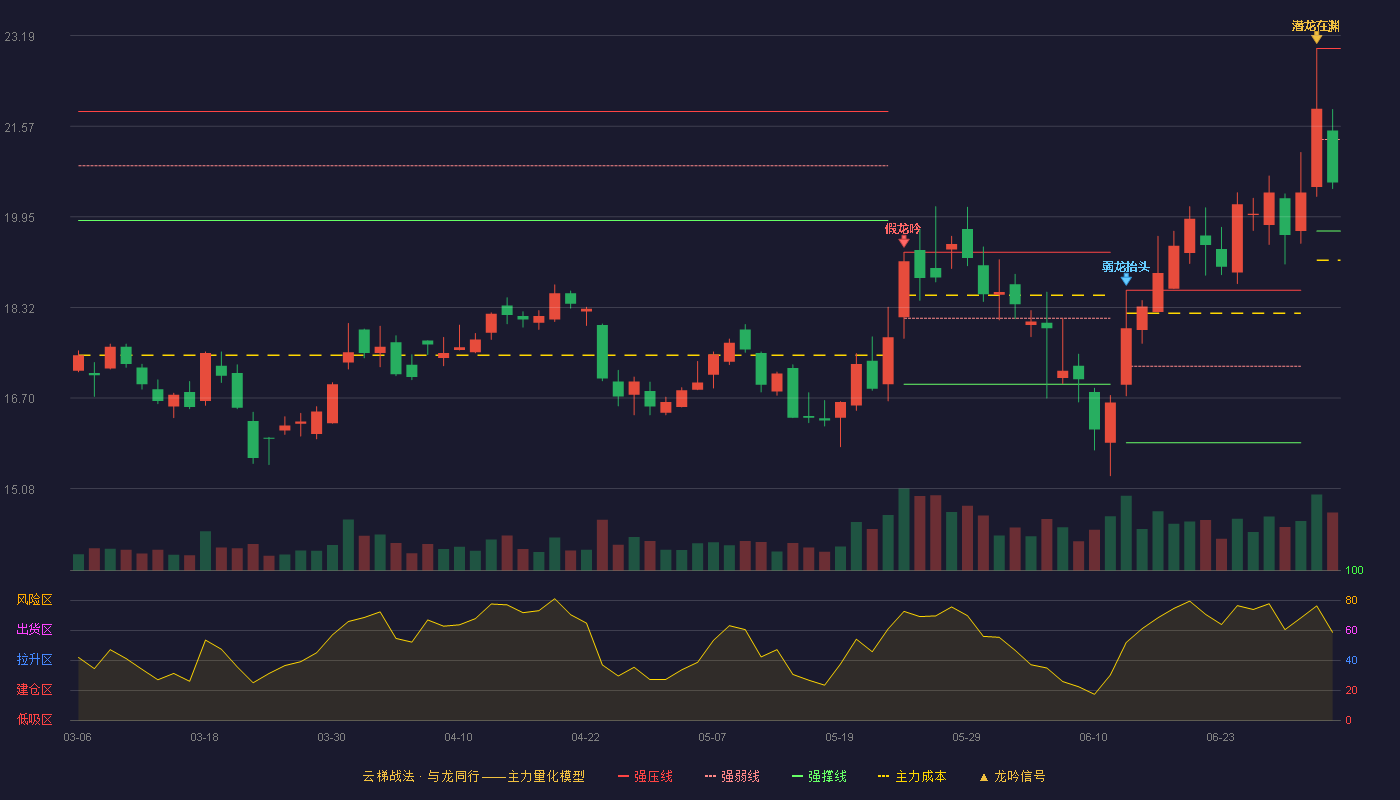Click the red 假龙吟 arrow marker

904,241
